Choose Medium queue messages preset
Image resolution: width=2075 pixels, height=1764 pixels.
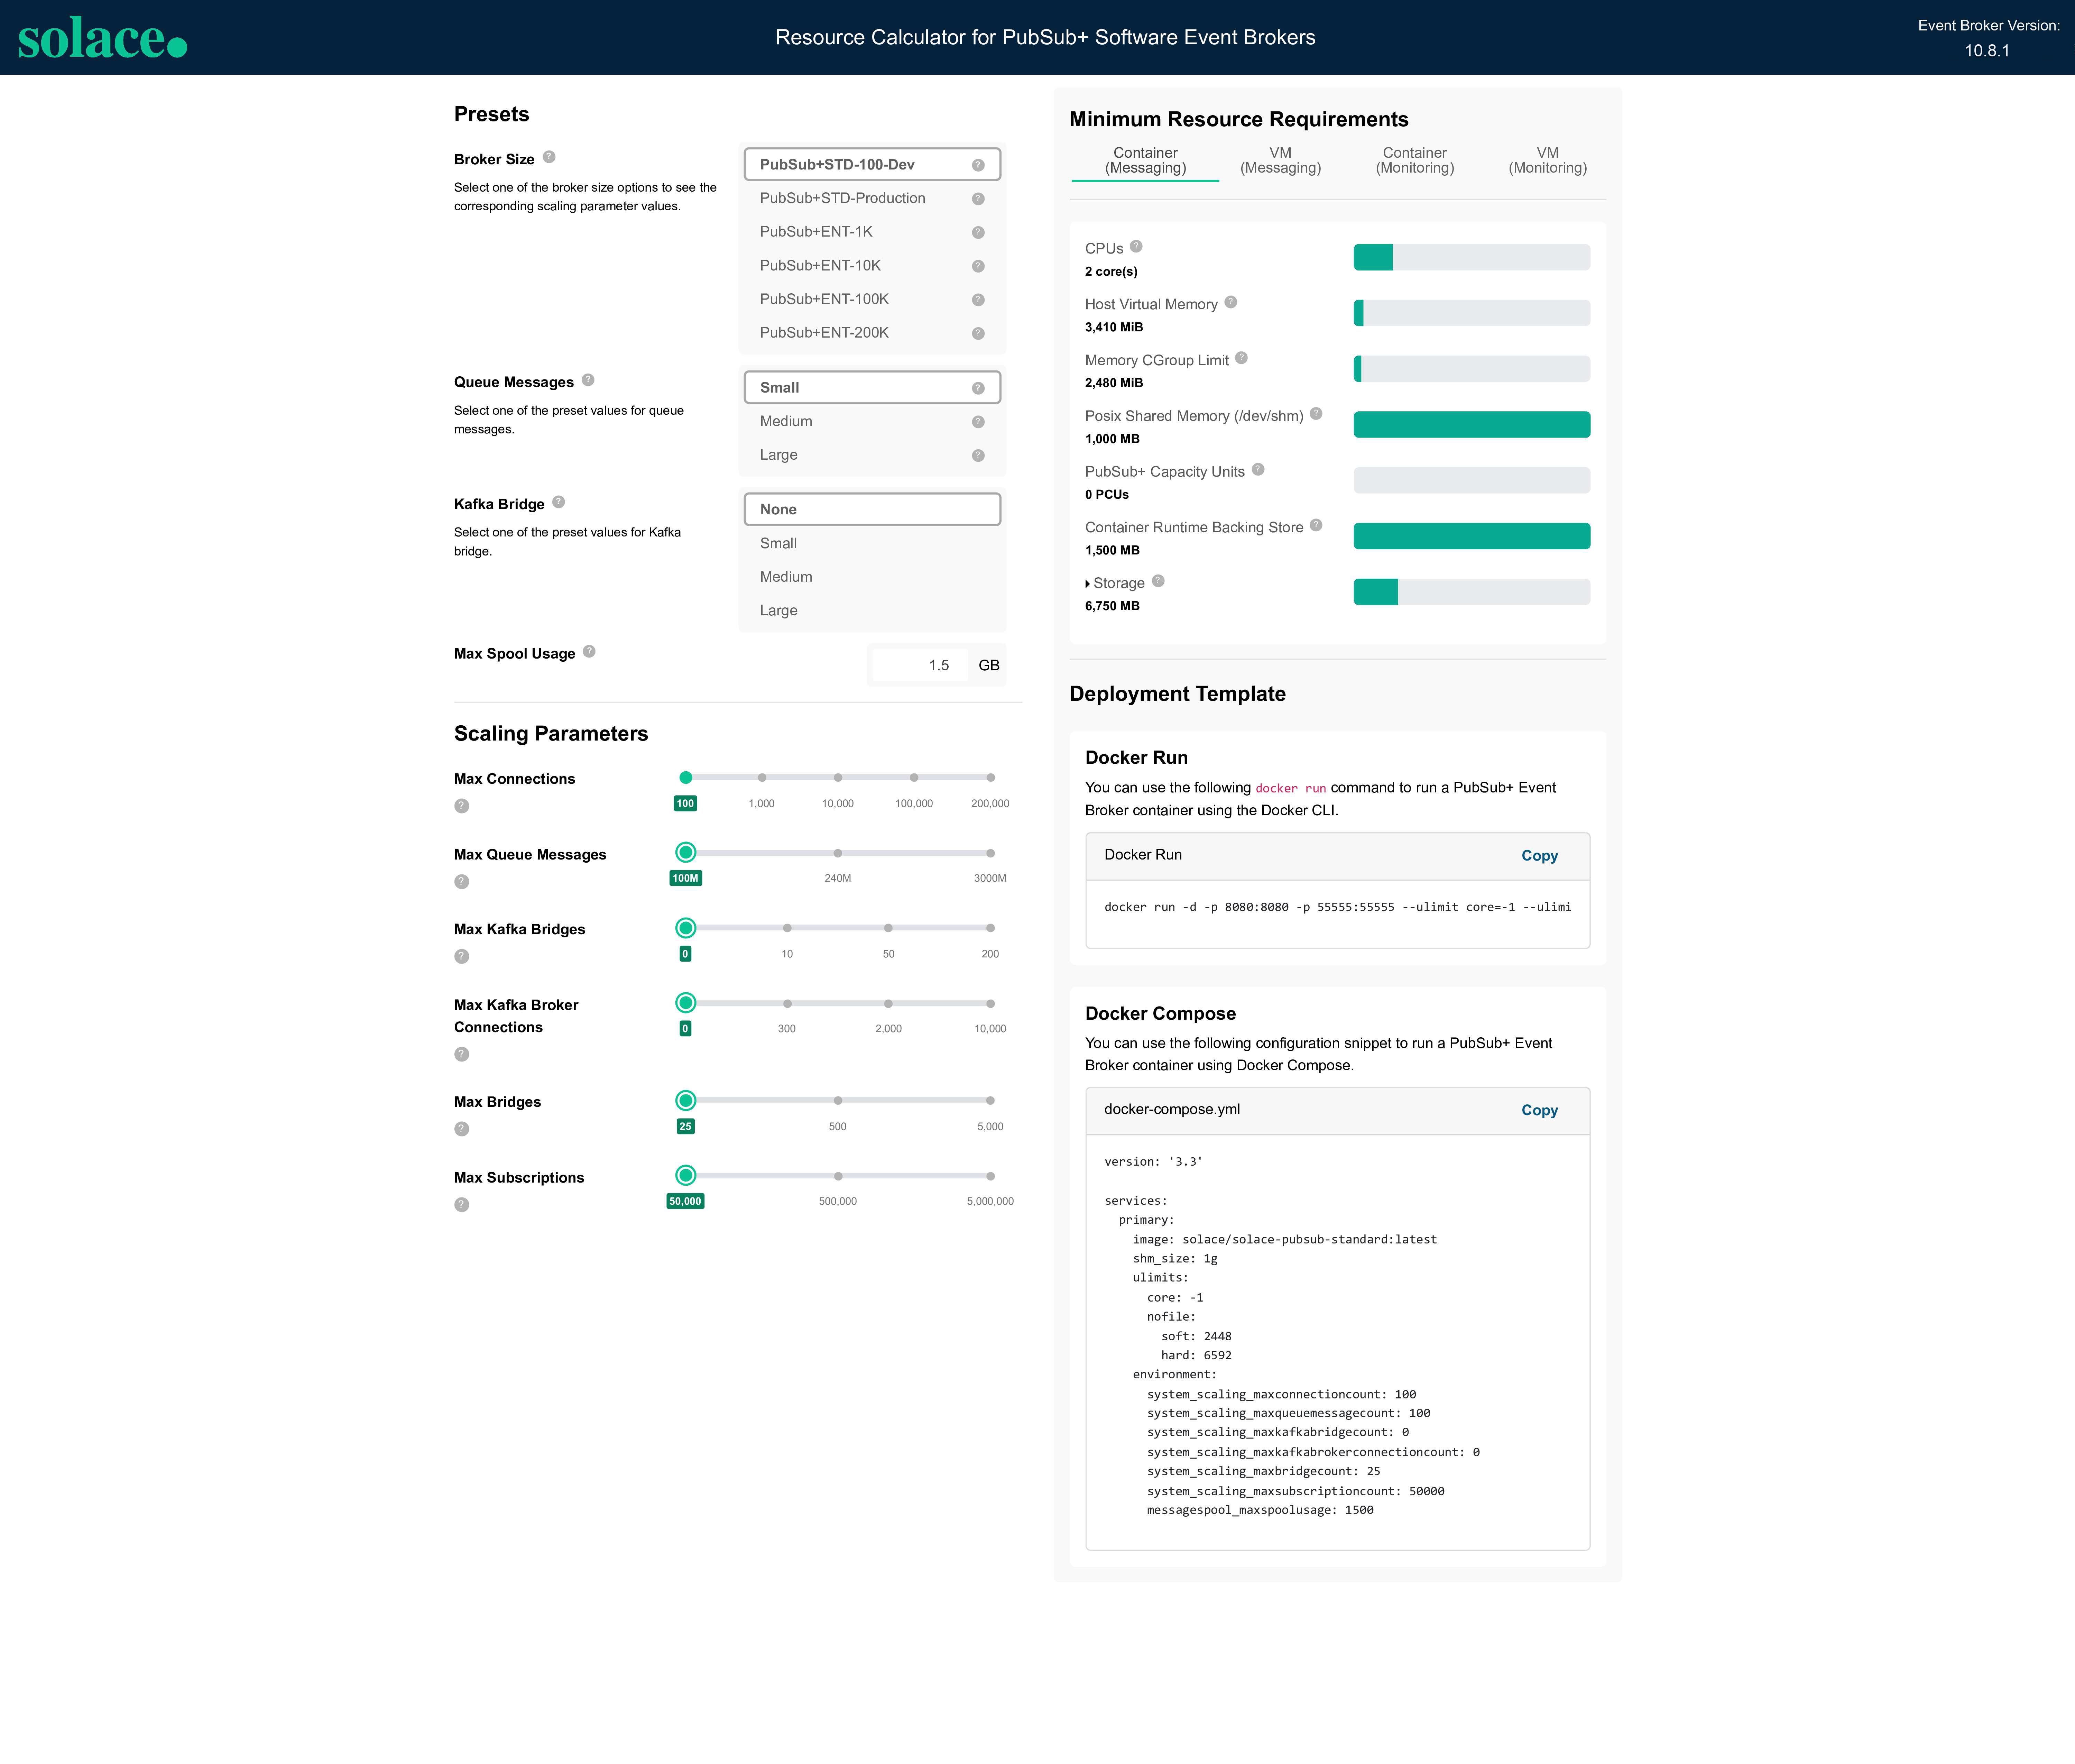coord(786,421)
